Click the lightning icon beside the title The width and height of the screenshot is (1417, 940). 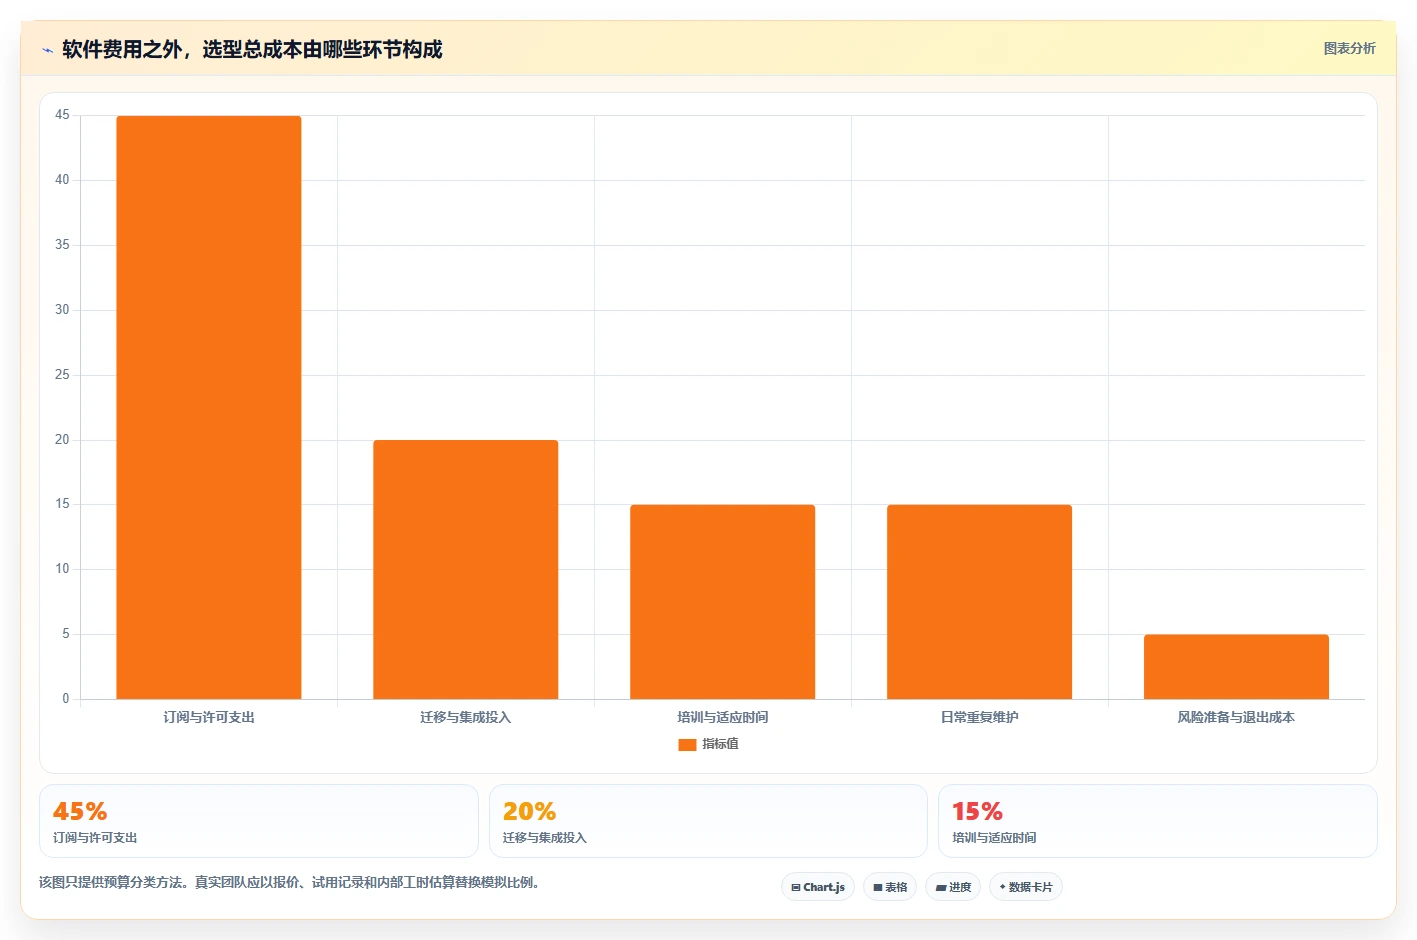(47, 50)
